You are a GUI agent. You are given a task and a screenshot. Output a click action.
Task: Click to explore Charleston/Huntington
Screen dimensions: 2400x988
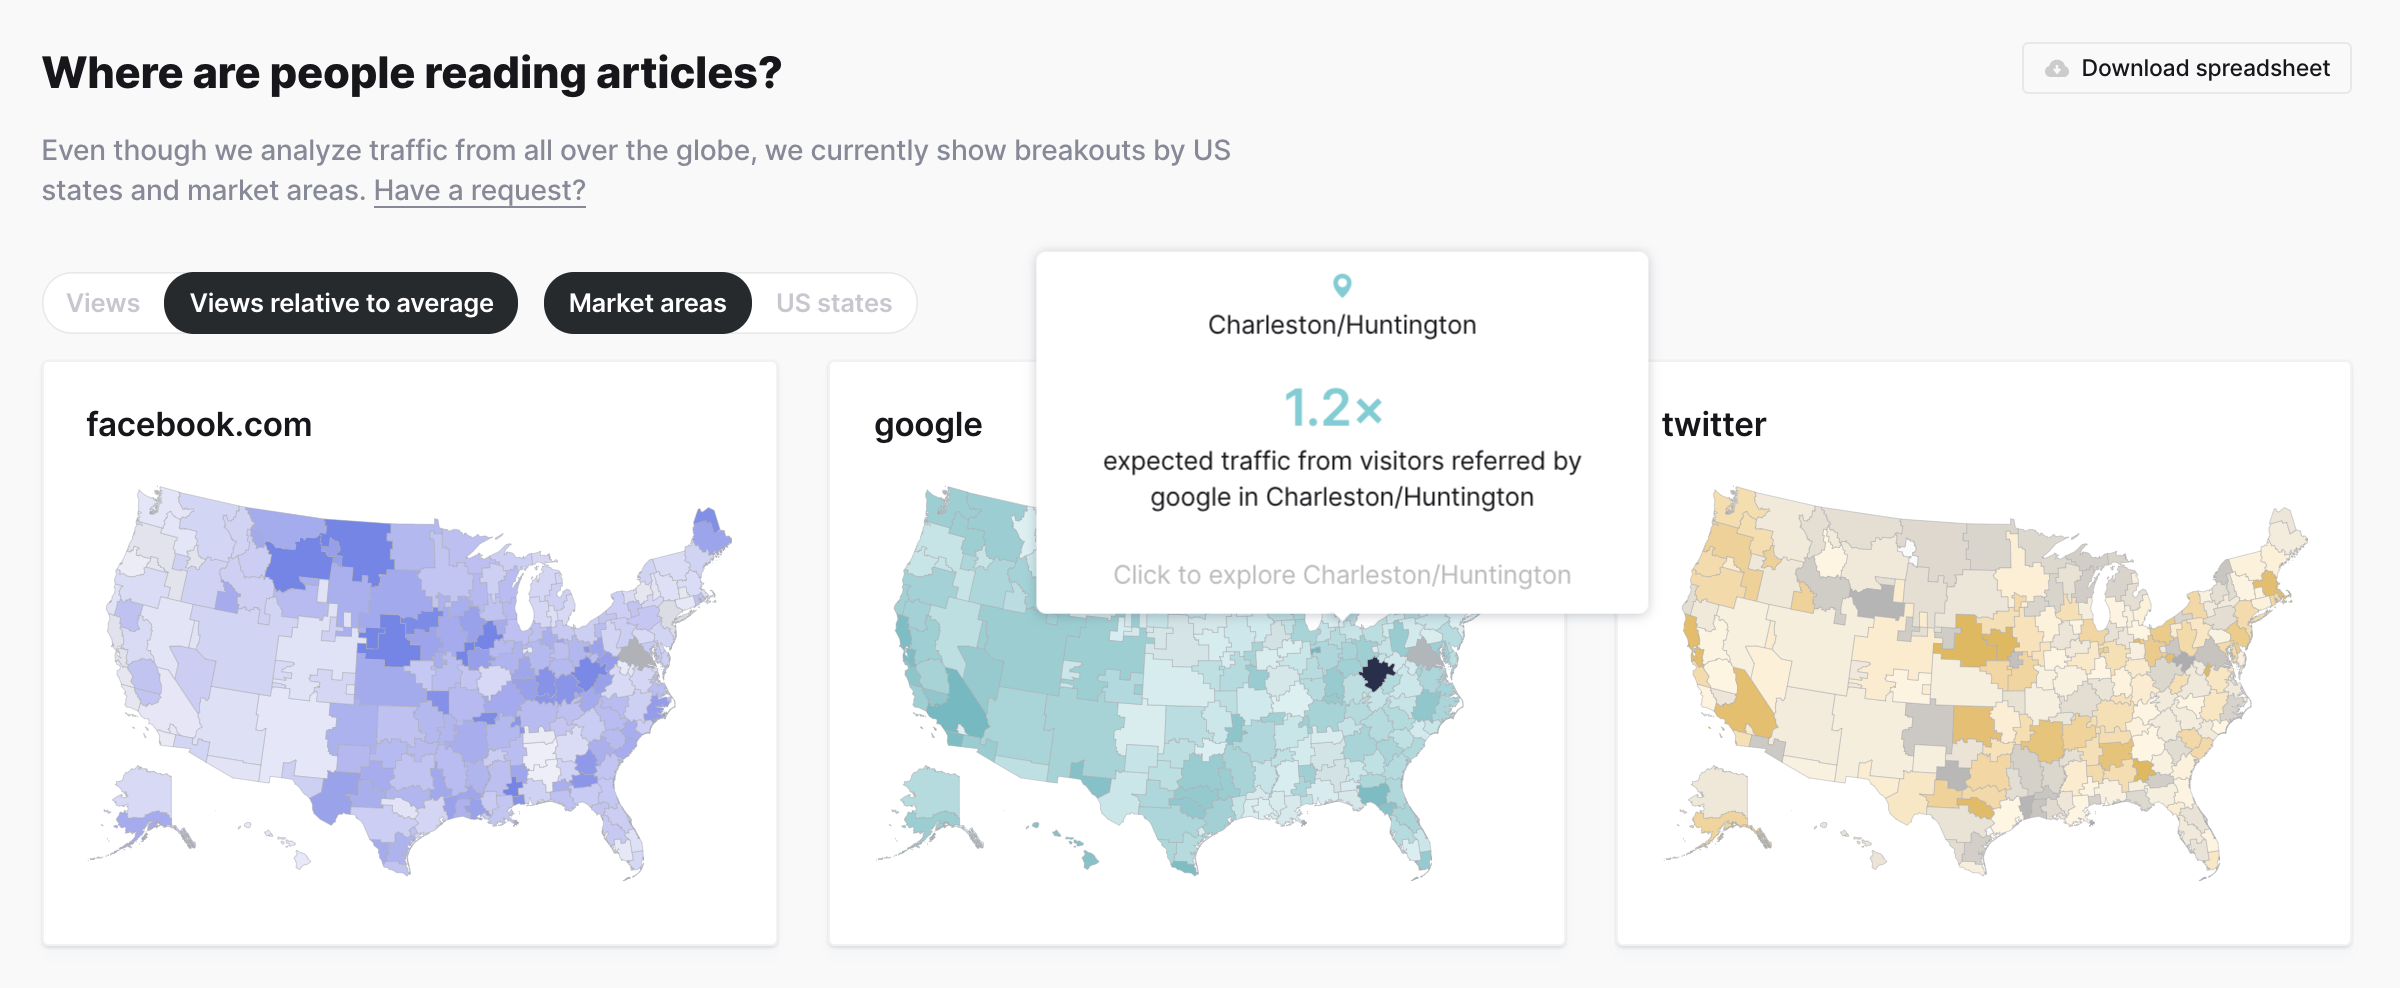1342,574
